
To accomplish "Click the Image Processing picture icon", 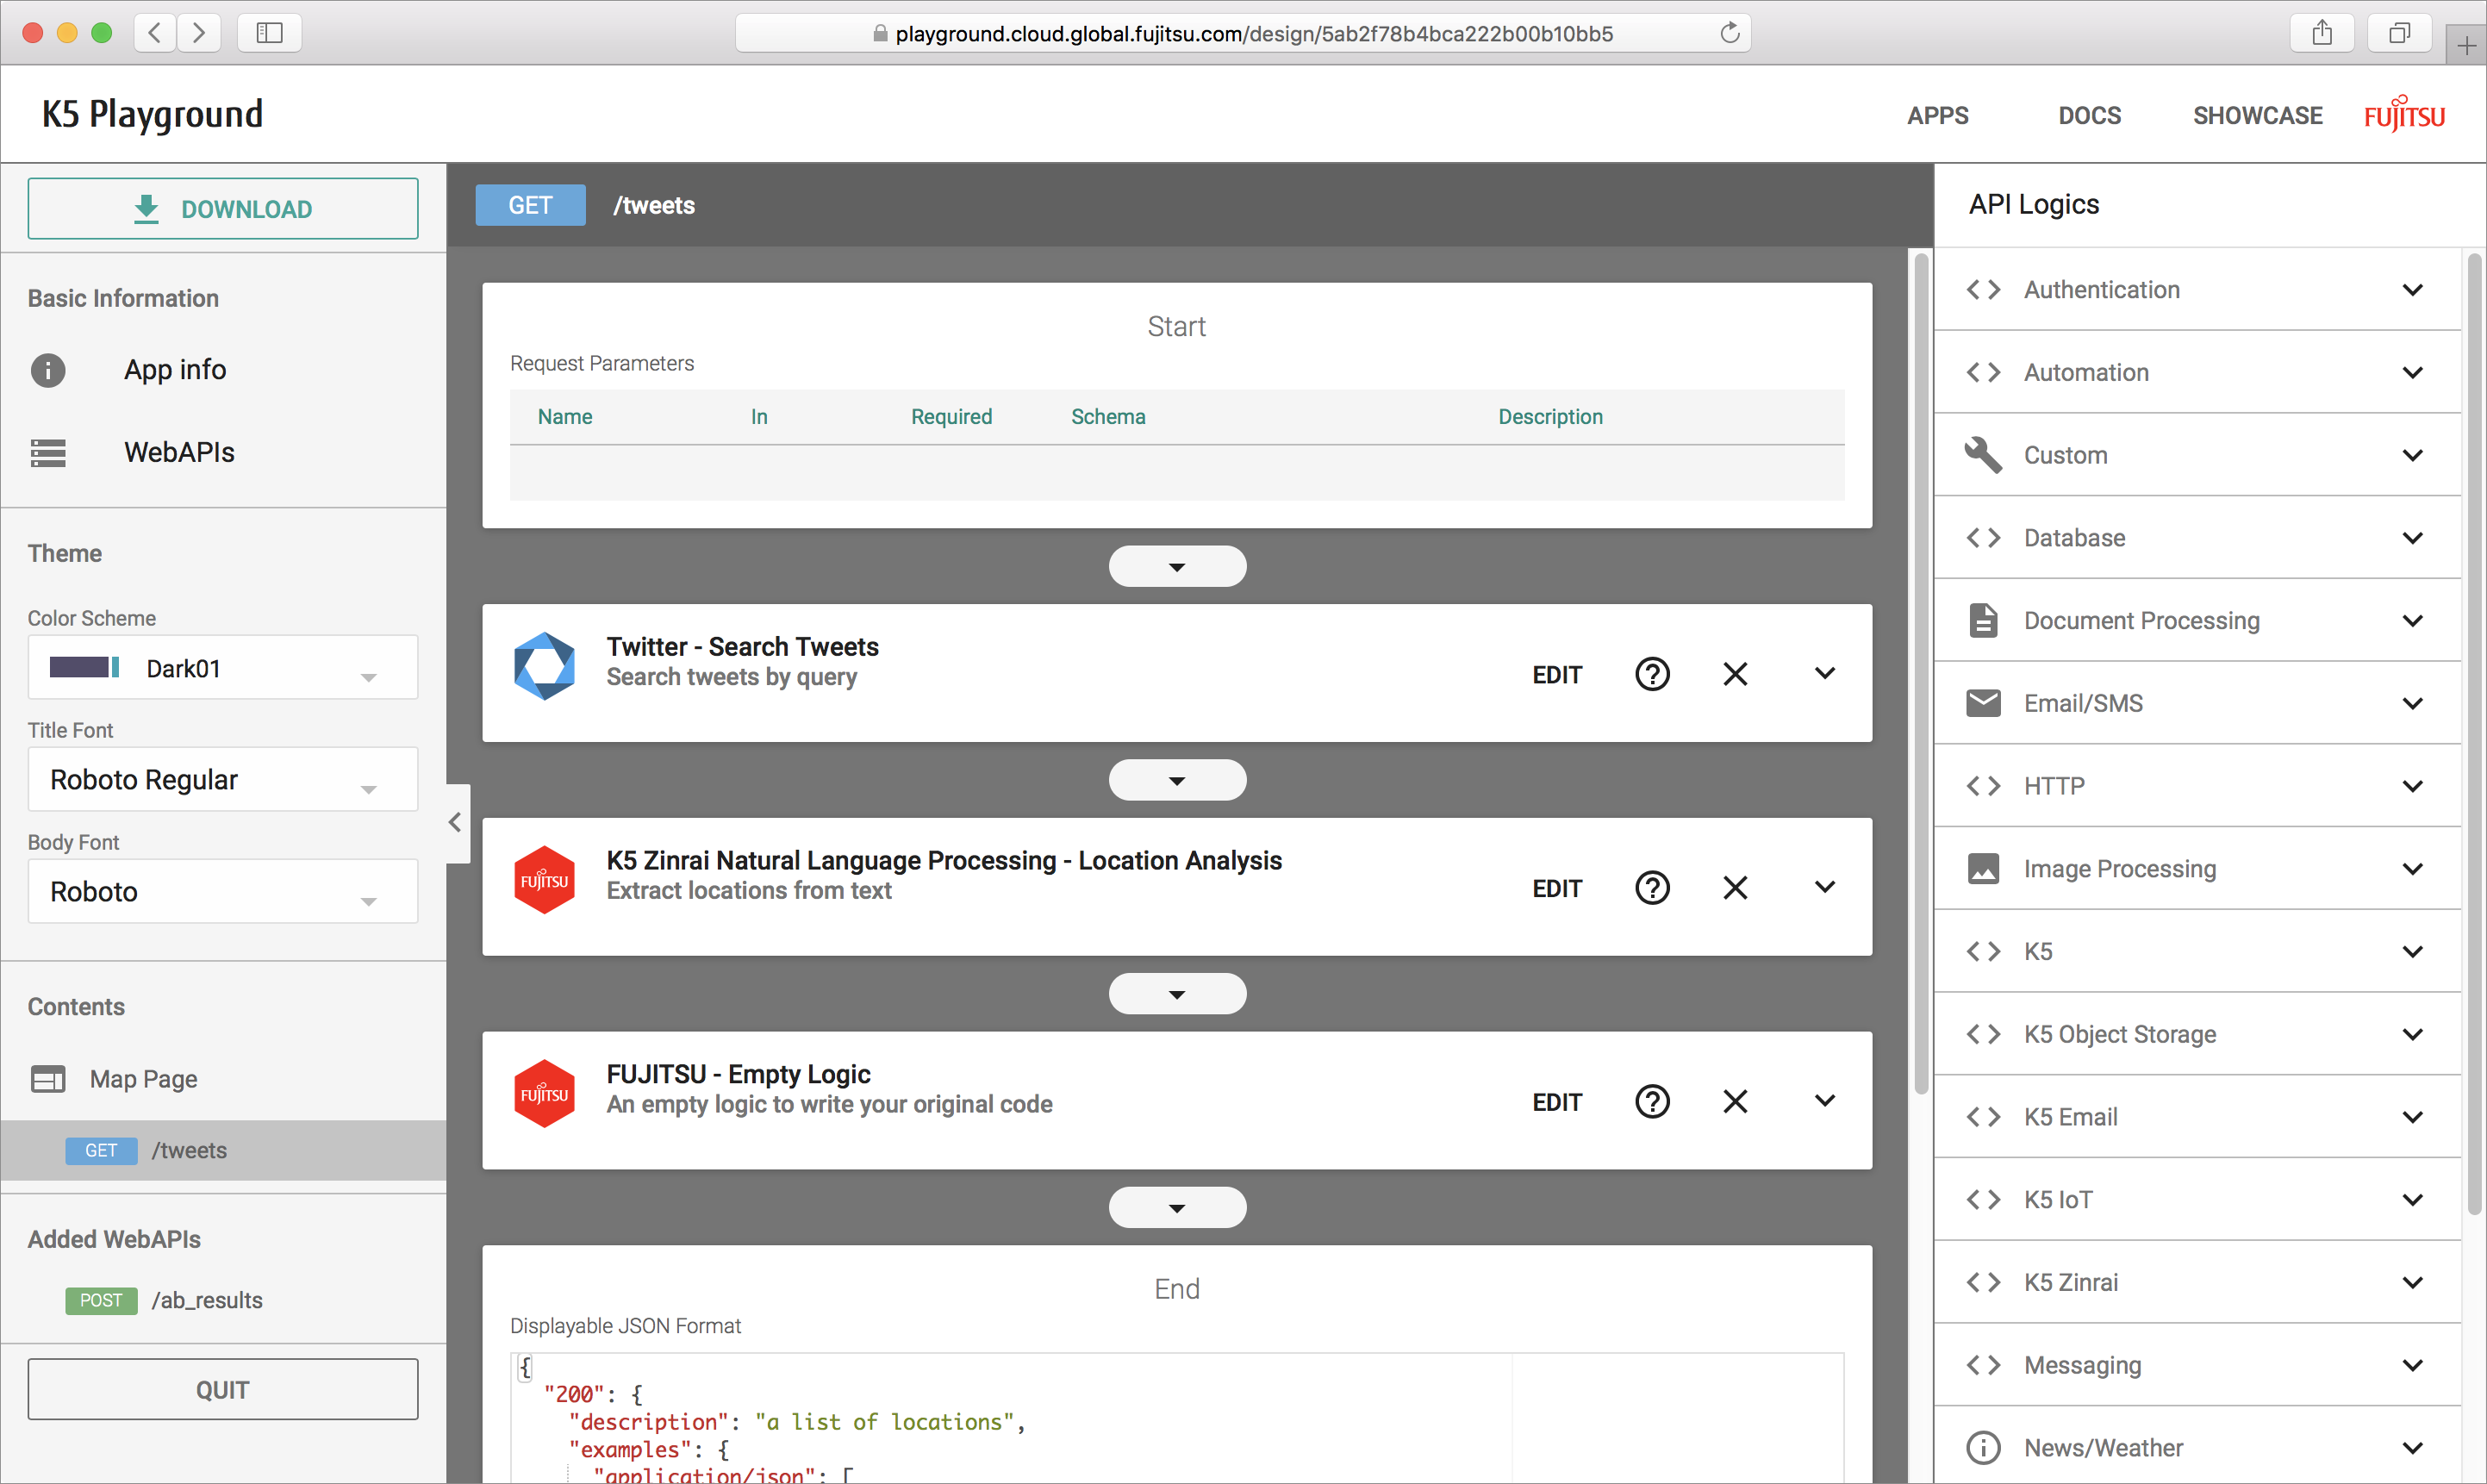I will pyautogui.click(x=1983, y=869).
